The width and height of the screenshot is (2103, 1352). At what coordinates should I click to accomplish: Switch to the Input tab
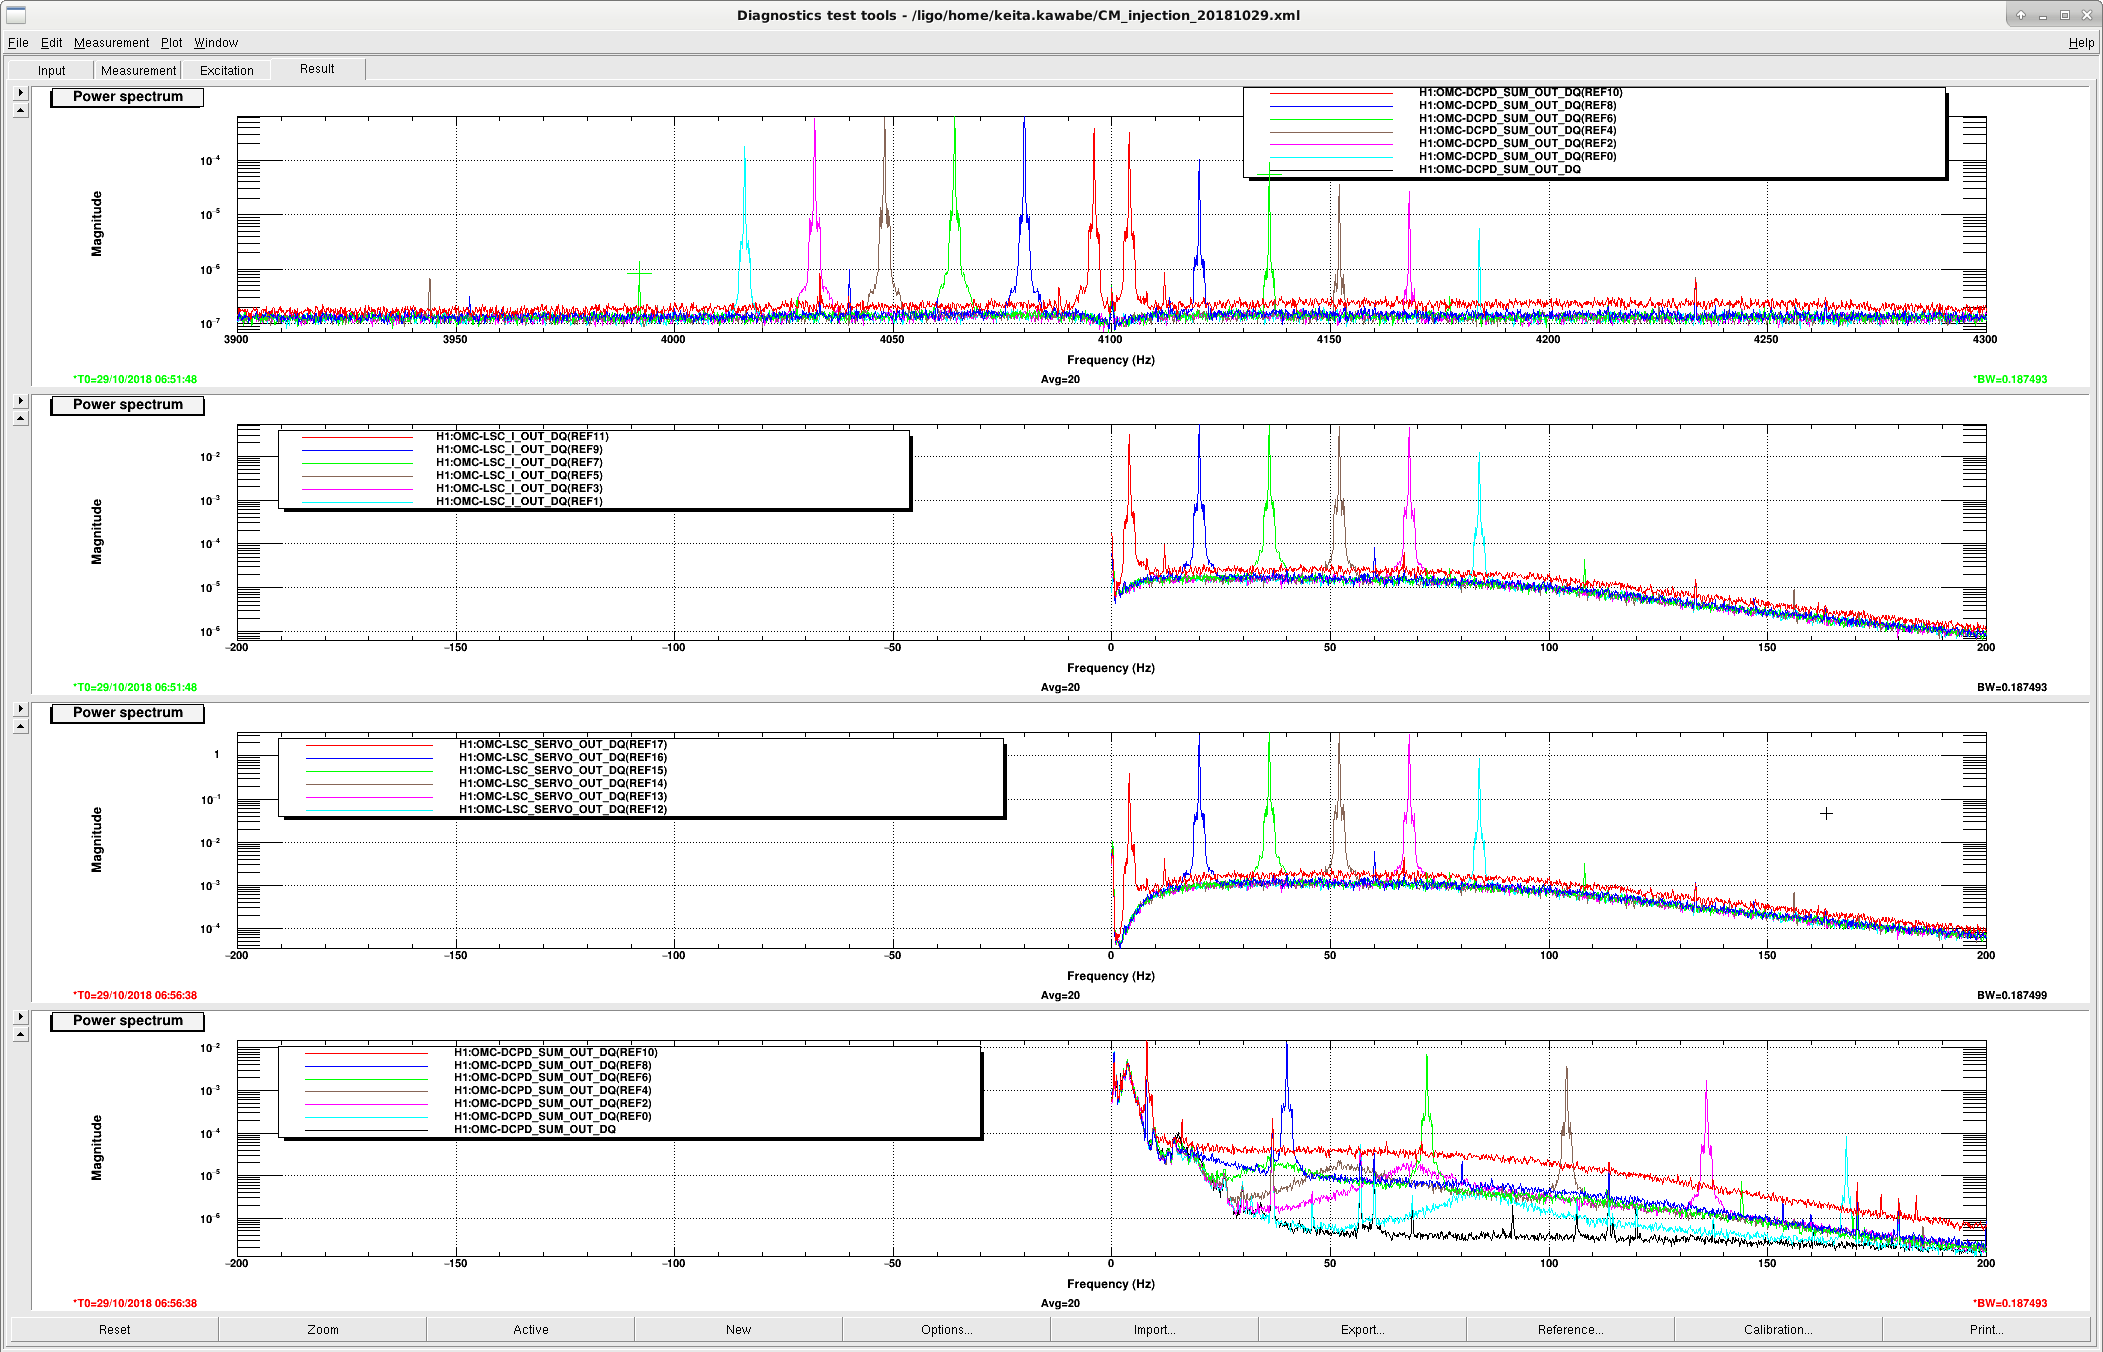coord(52,71)
